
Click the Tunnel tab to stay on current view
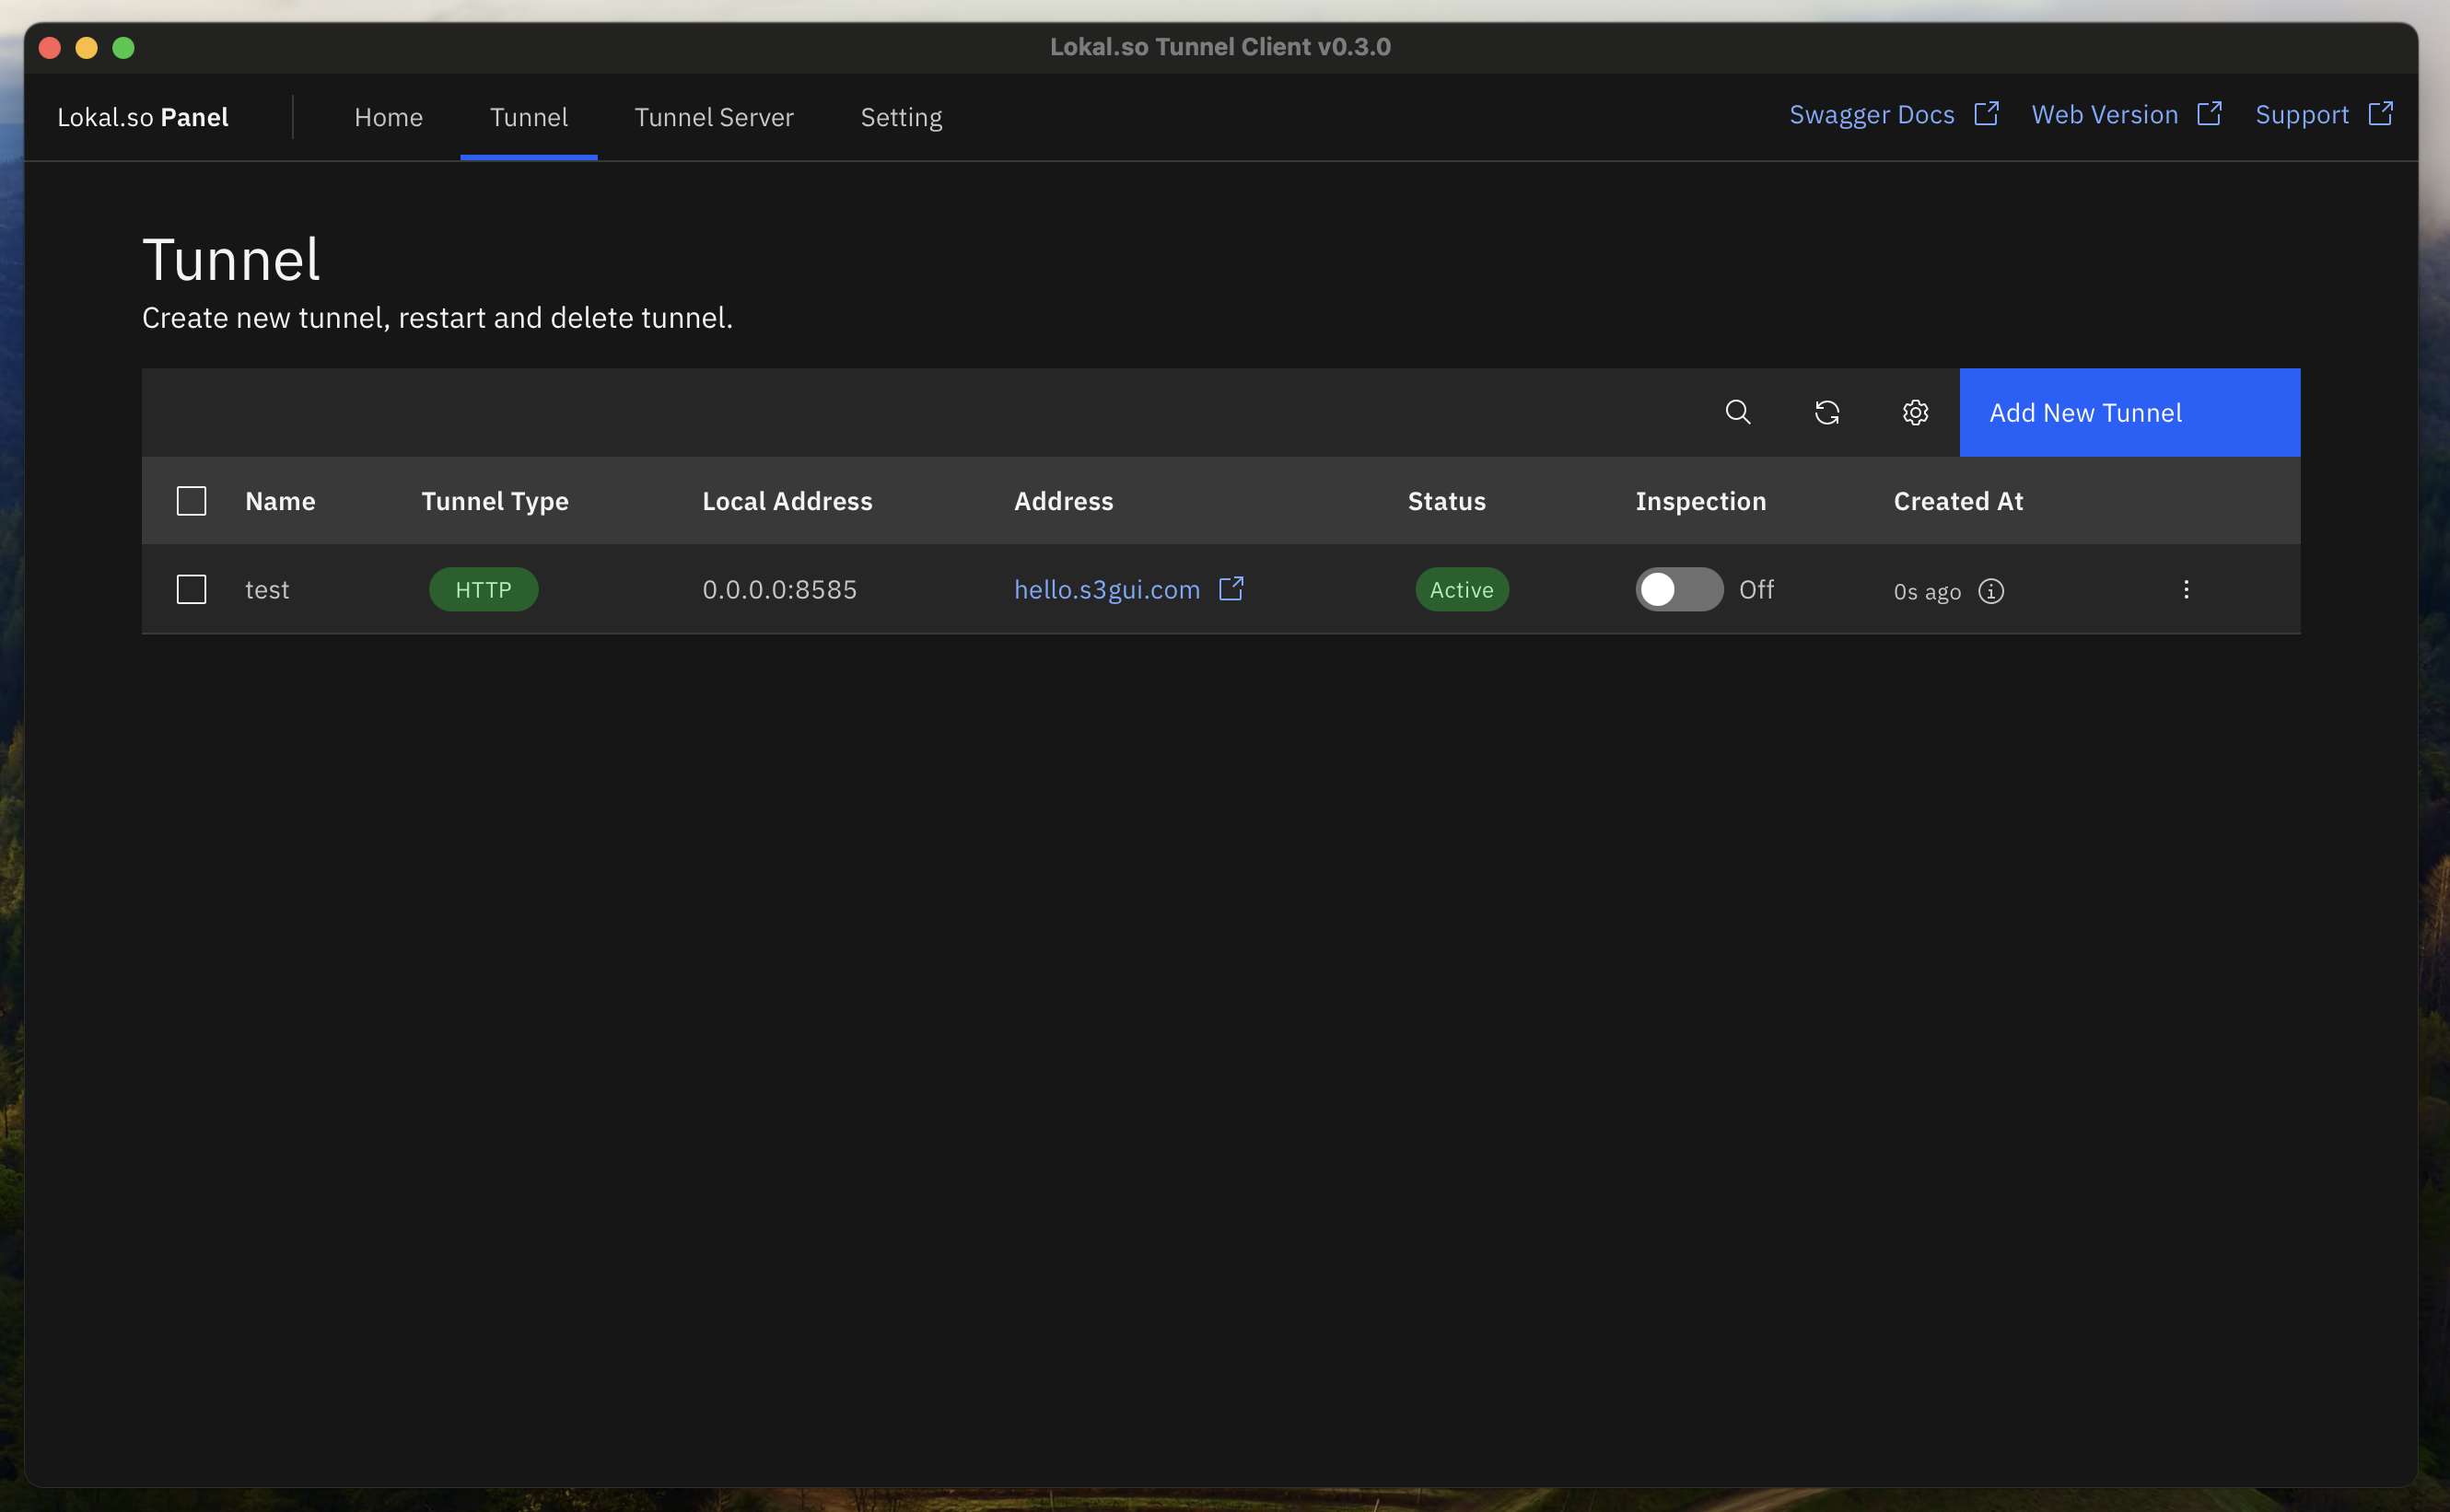point(529,117)
